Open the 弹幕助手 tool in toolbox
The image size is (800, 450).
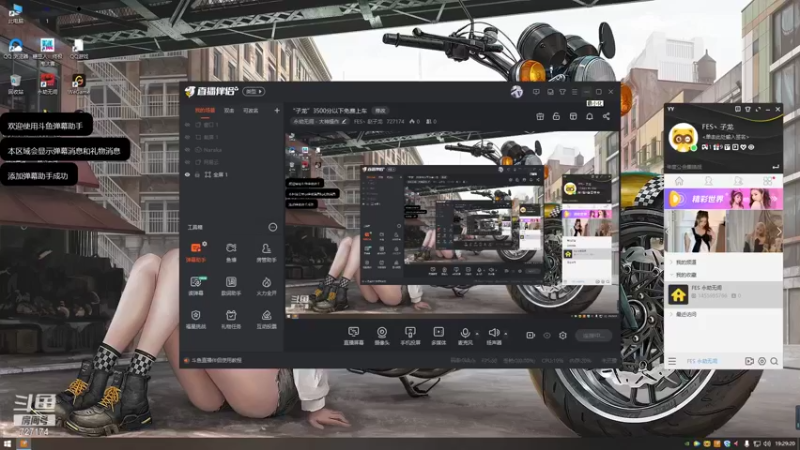[195, 253]
